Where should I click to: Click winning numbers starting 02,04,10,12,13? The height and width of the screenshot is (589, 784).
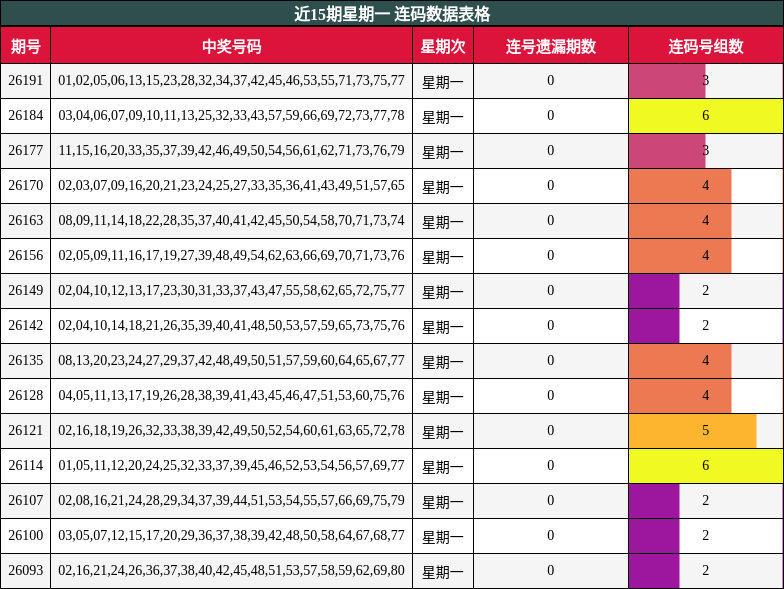[x=232, y=290]
